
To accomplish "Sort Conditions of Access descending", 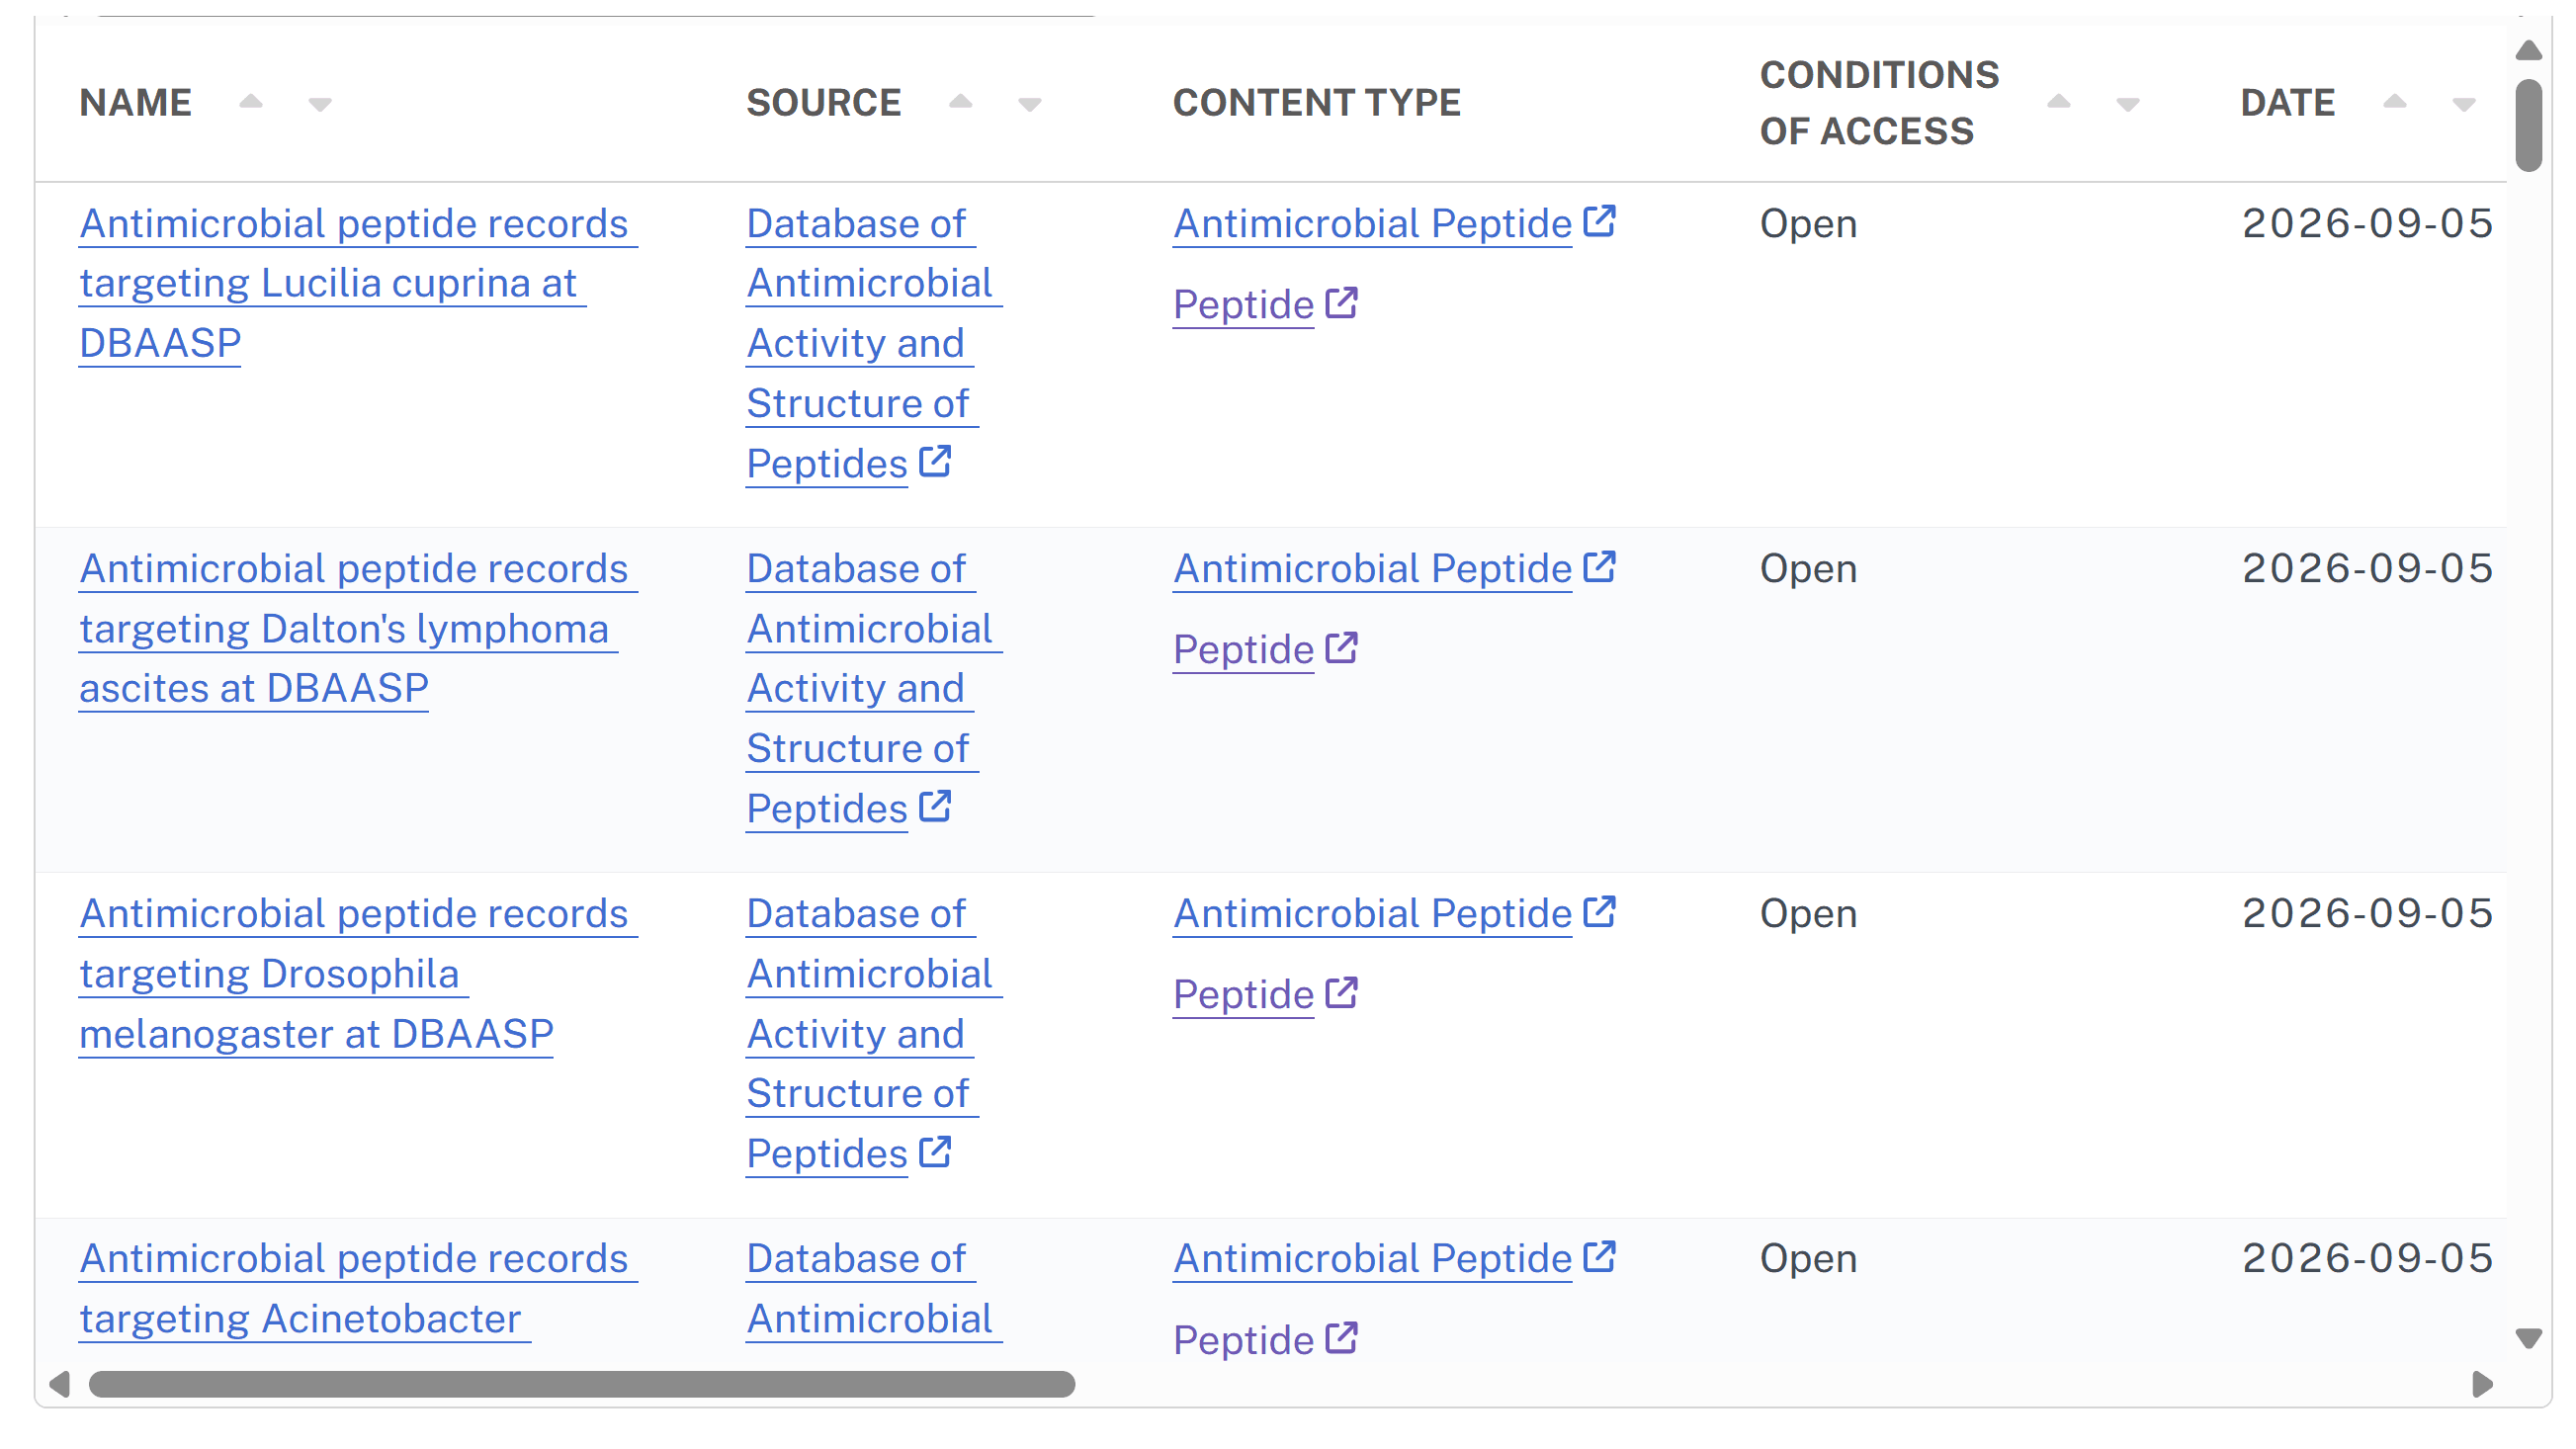I will (2128, 105).
